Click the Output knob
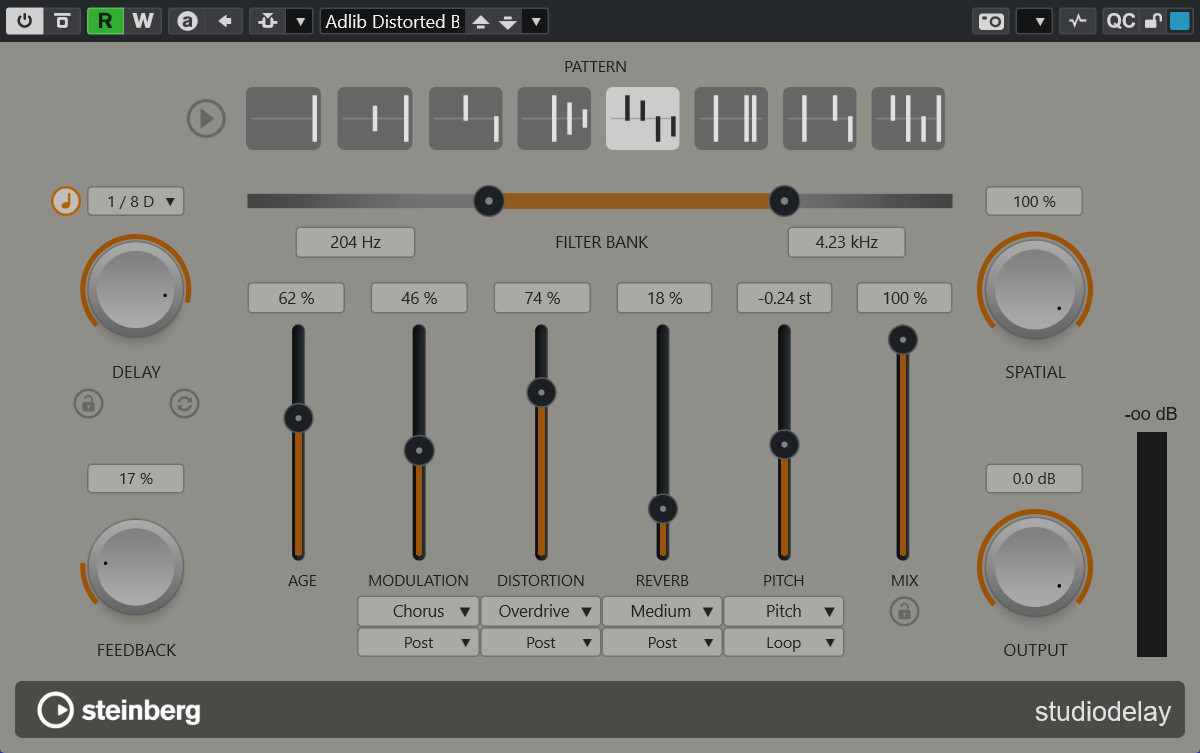 coord(1035,567)
